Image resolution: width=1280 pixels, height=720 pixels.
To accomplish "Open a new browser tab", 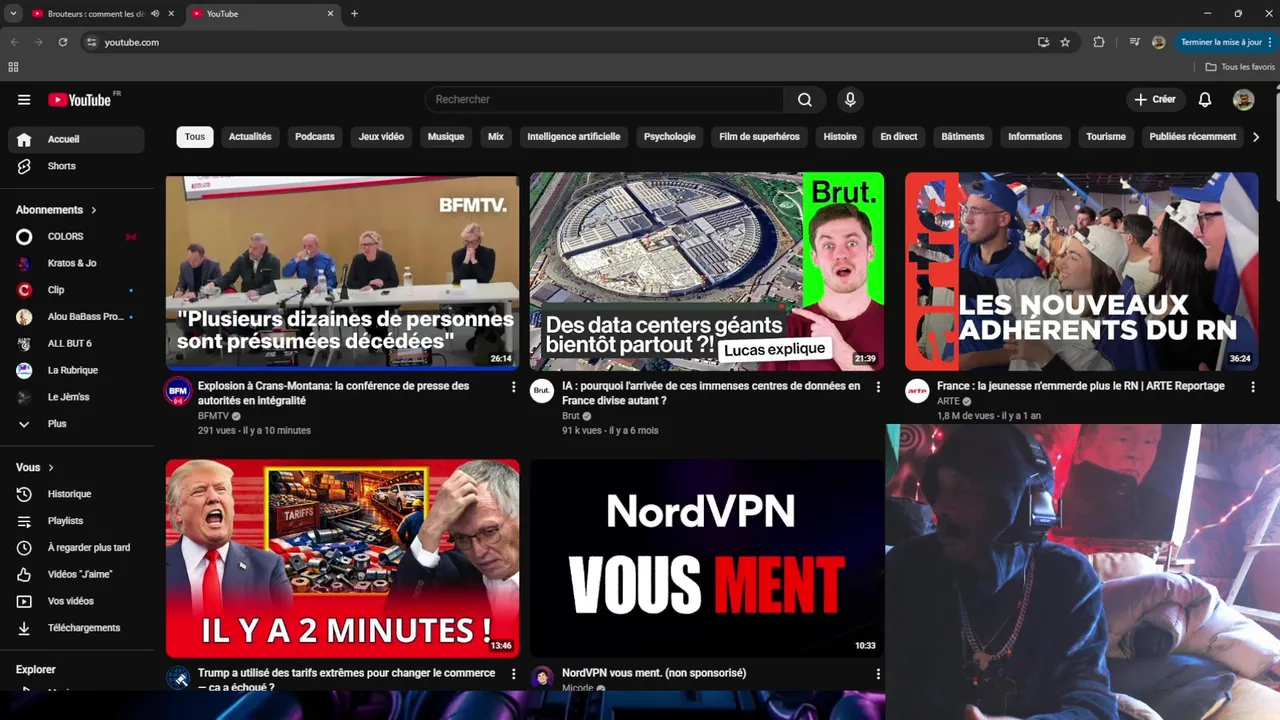I will tap(354, 14).
